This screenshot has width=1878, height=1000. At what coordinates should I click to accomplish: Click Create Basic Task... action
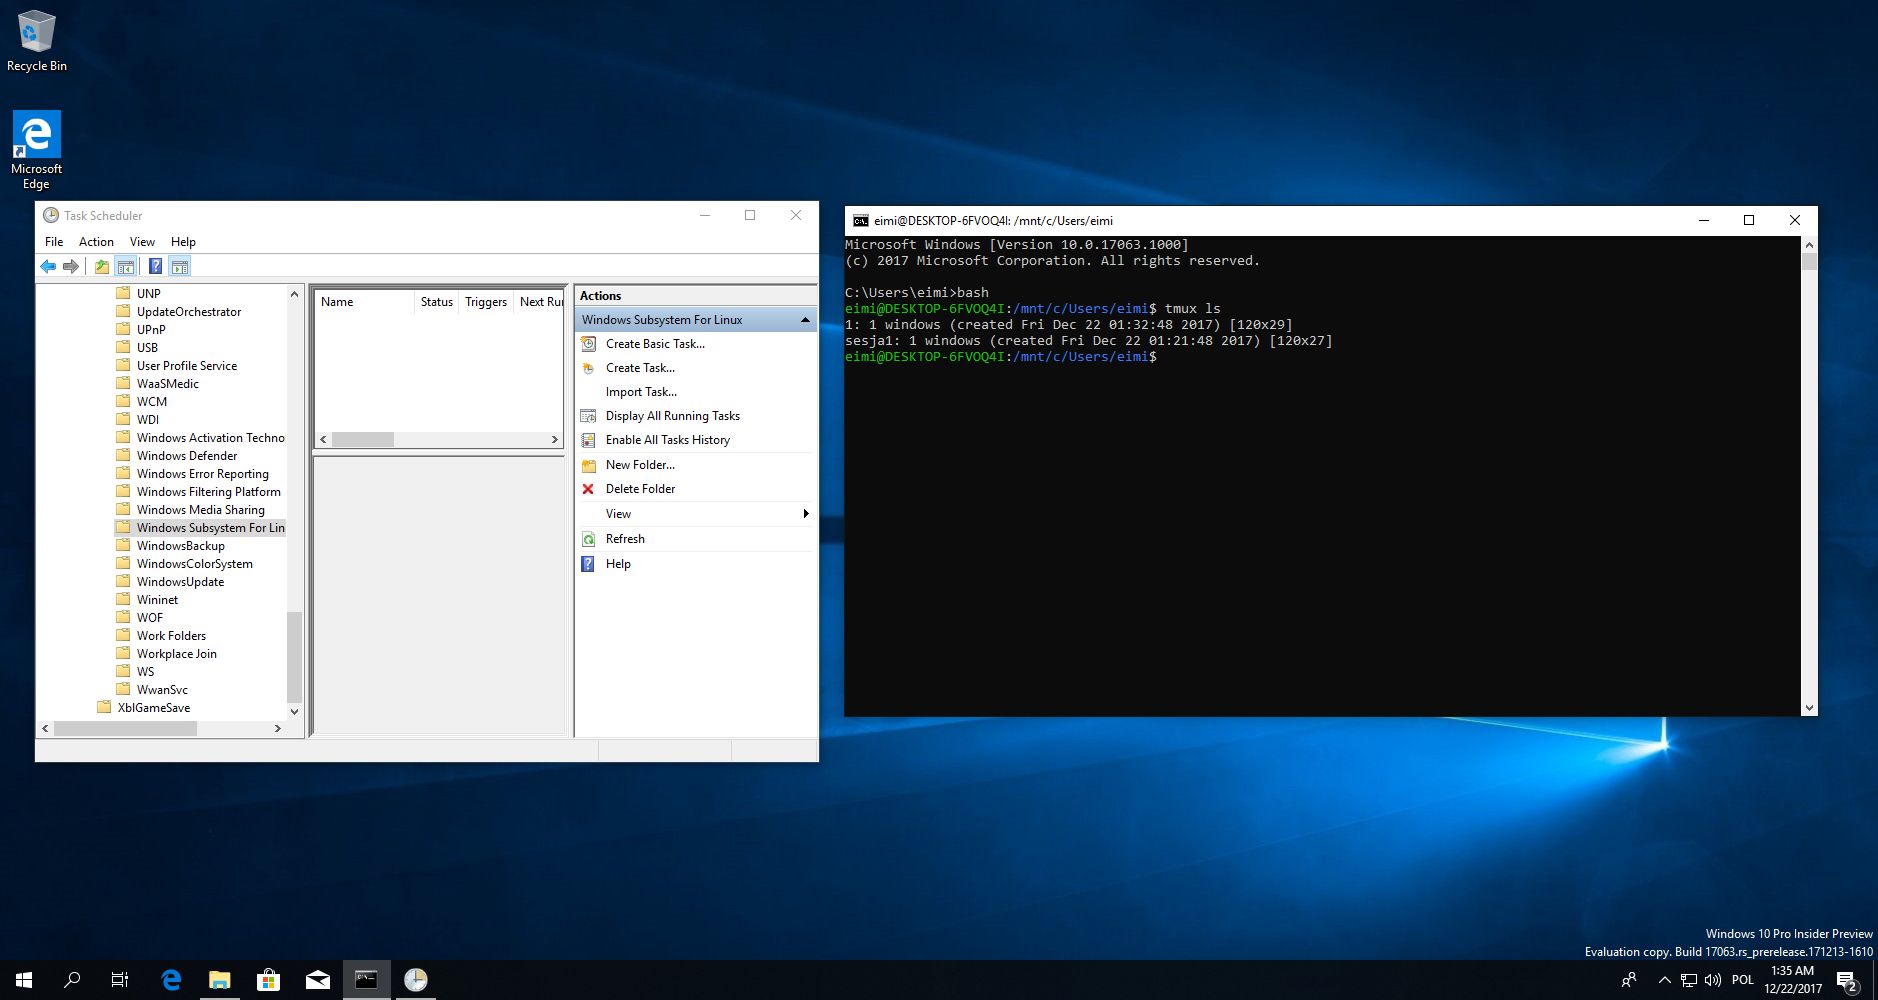tap(655, 344)
